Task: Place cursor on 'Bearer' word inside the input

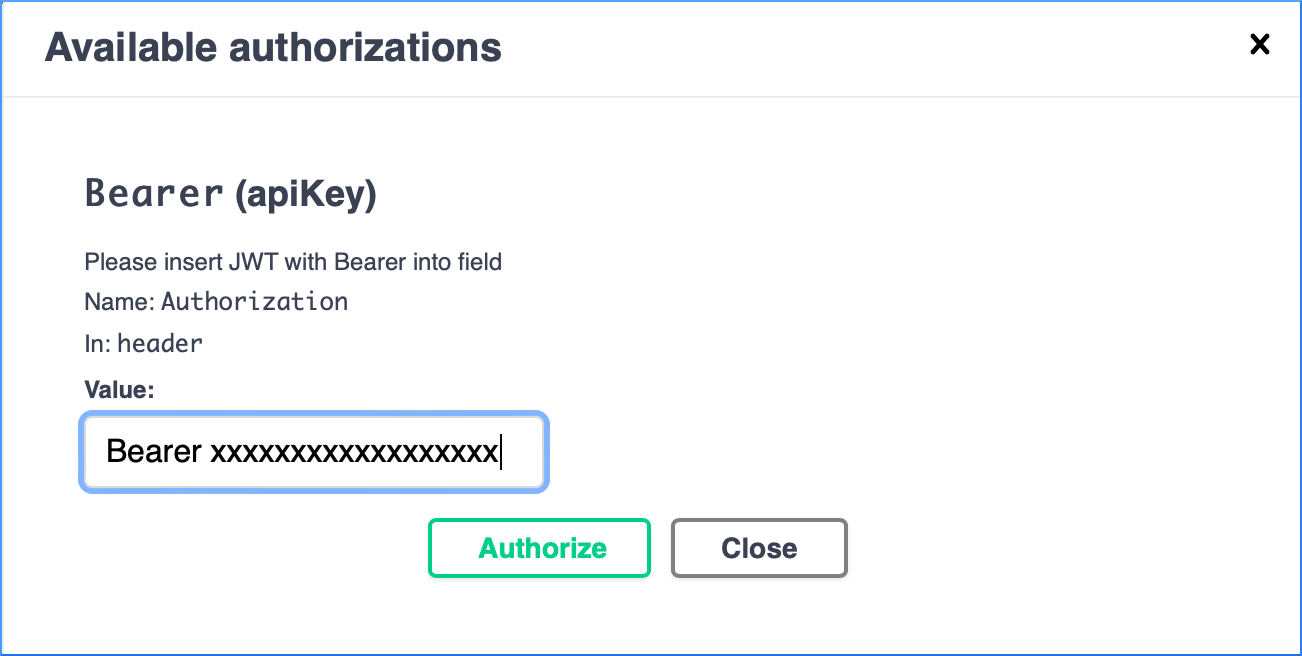Action: (x=154, y=452)
